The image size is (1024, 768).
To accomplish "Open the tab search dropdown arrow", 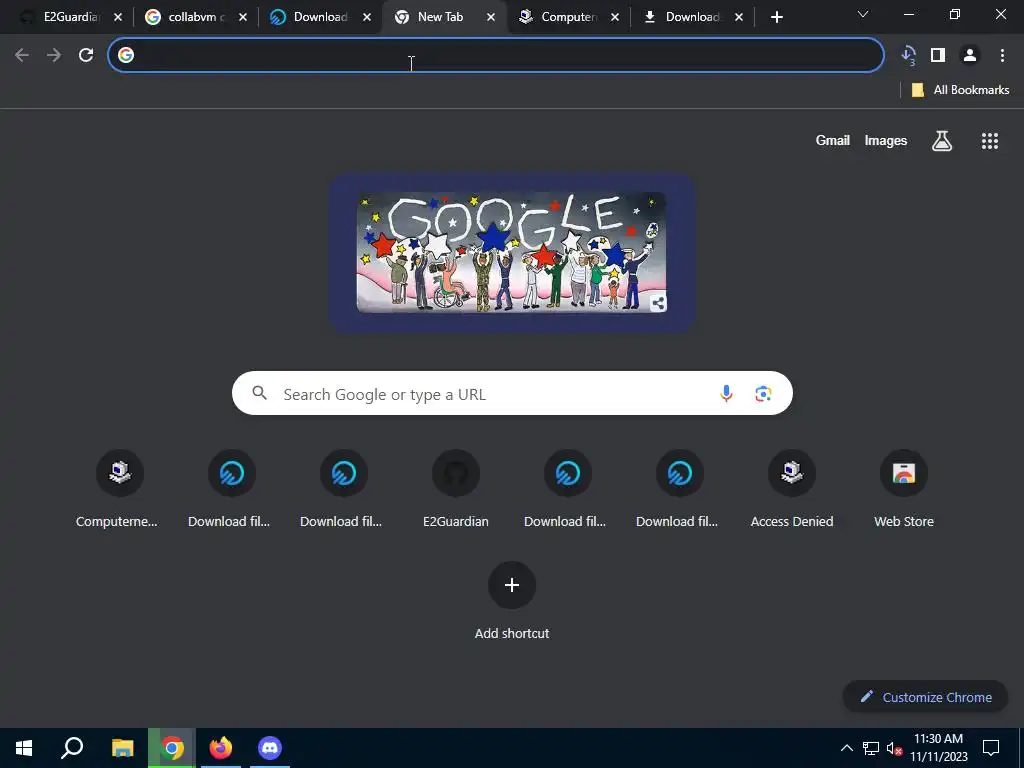I will pyautogui.click(x=863, y=15).
